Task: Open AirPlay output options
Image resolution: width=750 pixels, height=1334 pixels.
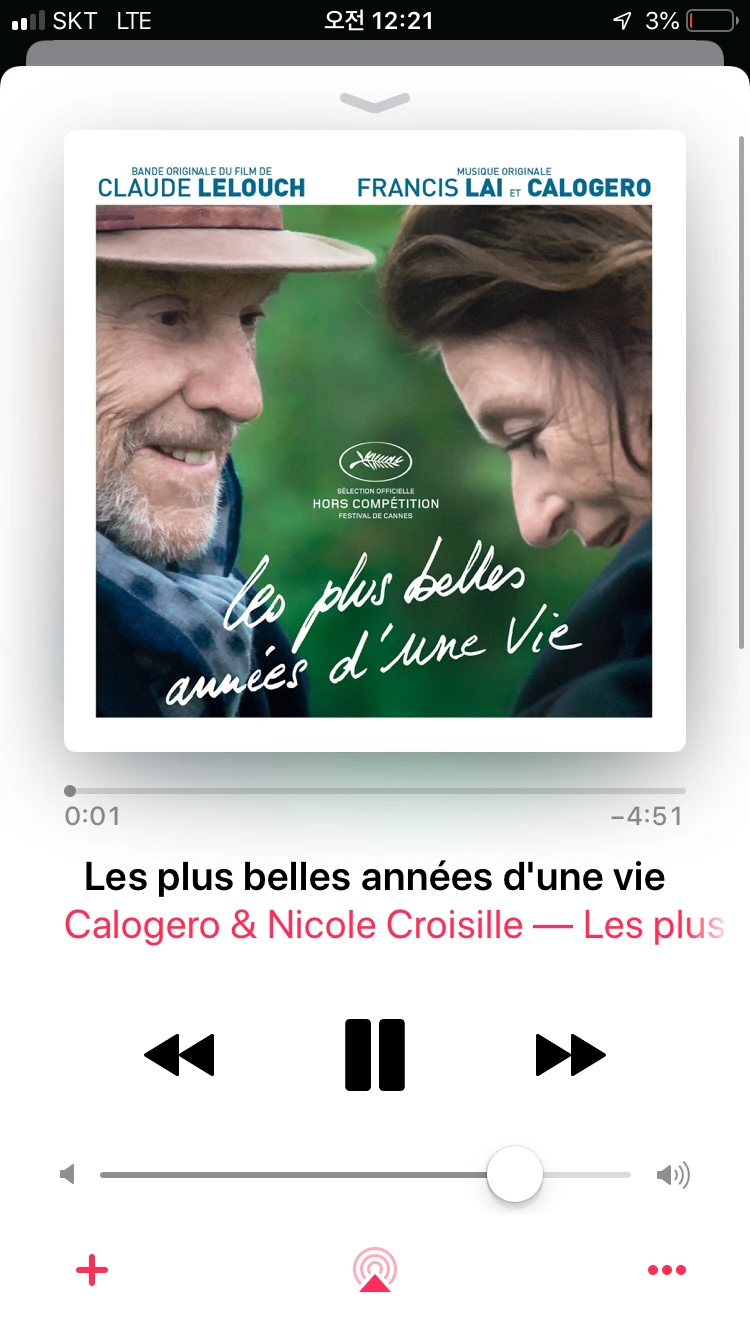Action: click(375, 1270)
